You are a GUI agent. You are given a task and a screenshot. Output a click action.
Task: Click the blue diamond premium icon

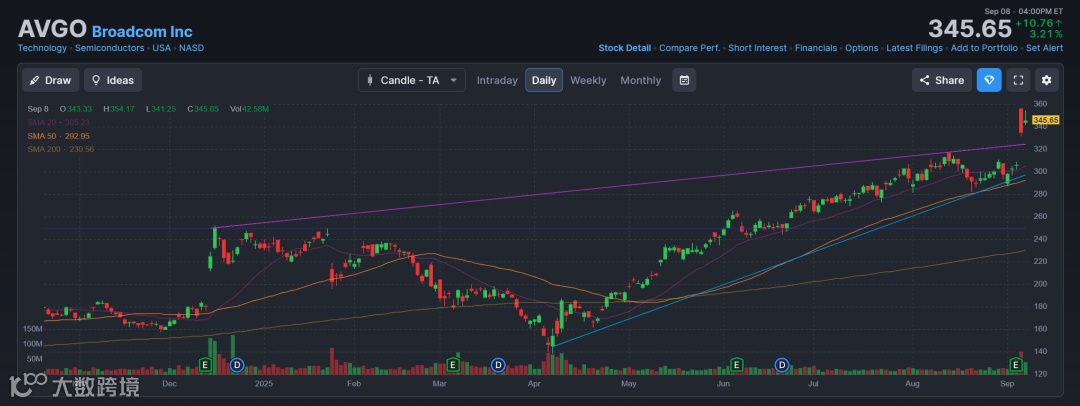[989, 80]
